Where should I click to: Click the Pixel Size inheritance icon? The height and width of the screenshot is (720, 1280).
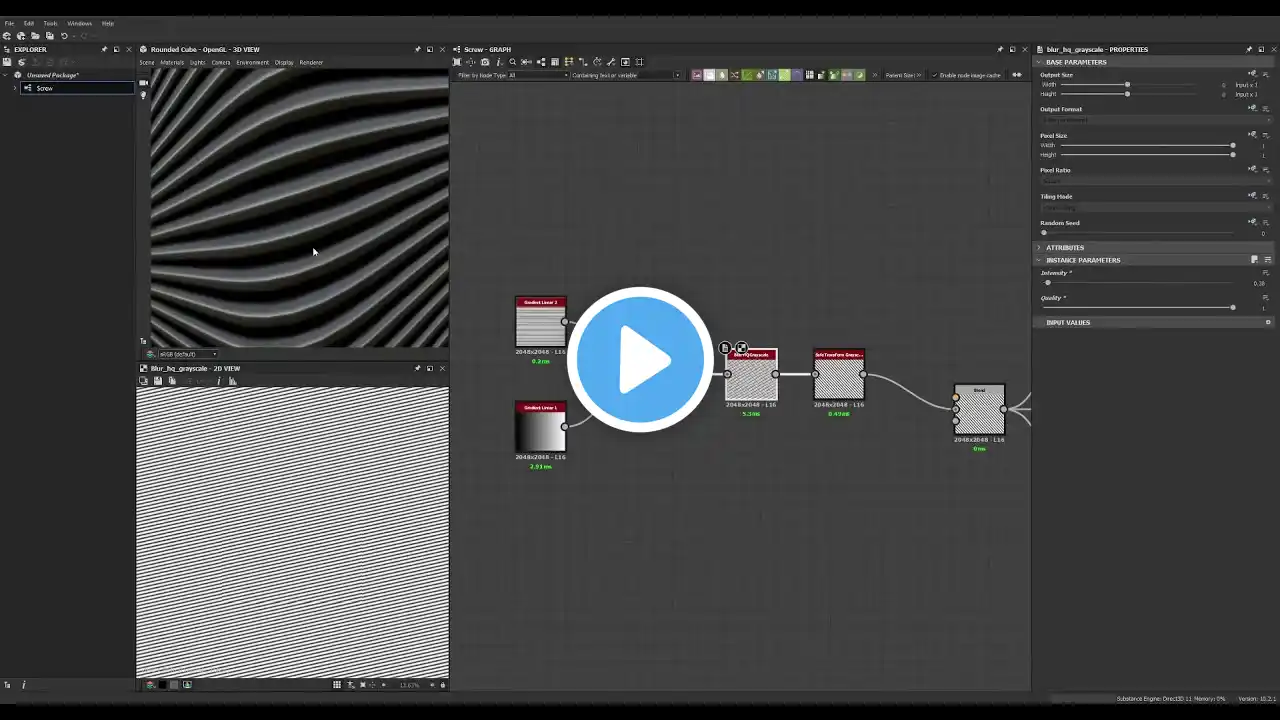click(1252, 135)
